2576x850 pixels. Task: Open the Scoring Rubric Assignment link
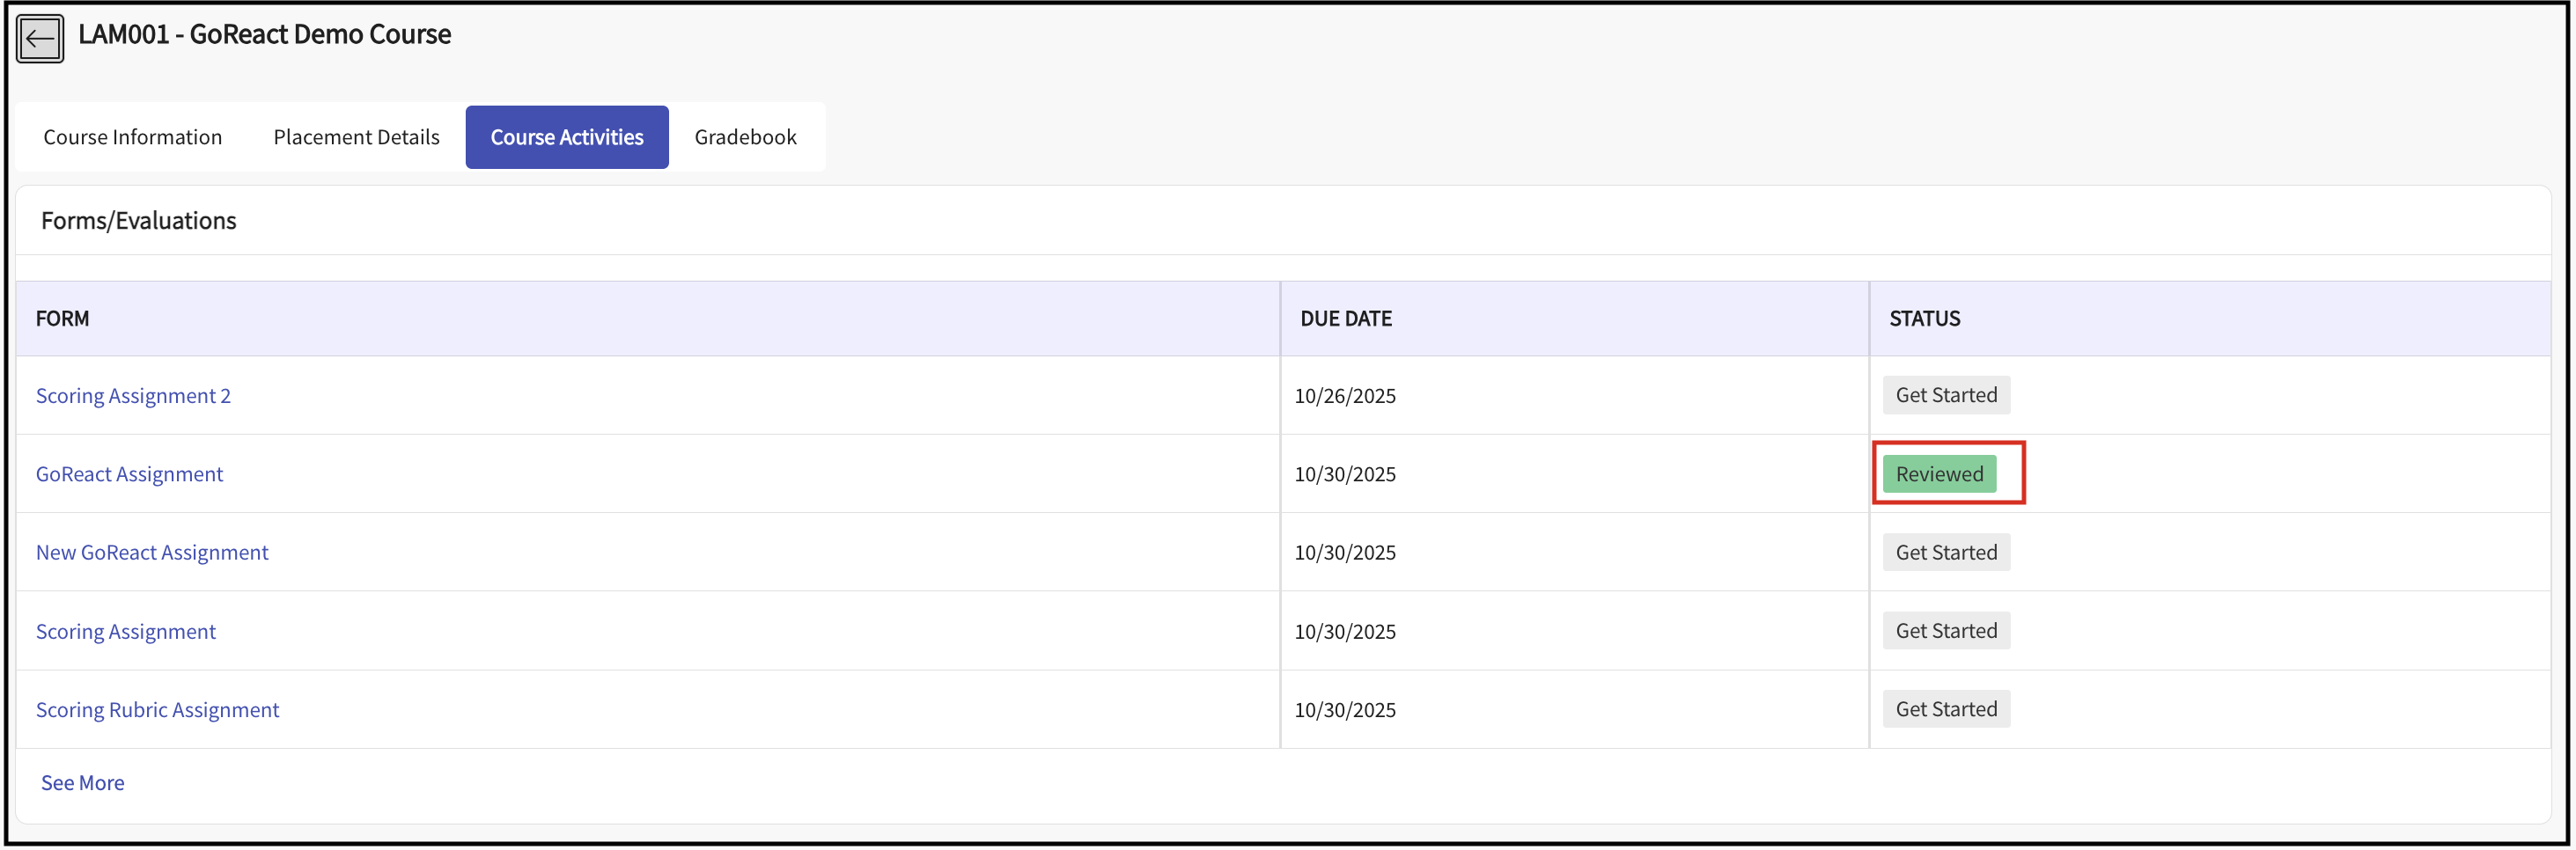click(157, 710)
